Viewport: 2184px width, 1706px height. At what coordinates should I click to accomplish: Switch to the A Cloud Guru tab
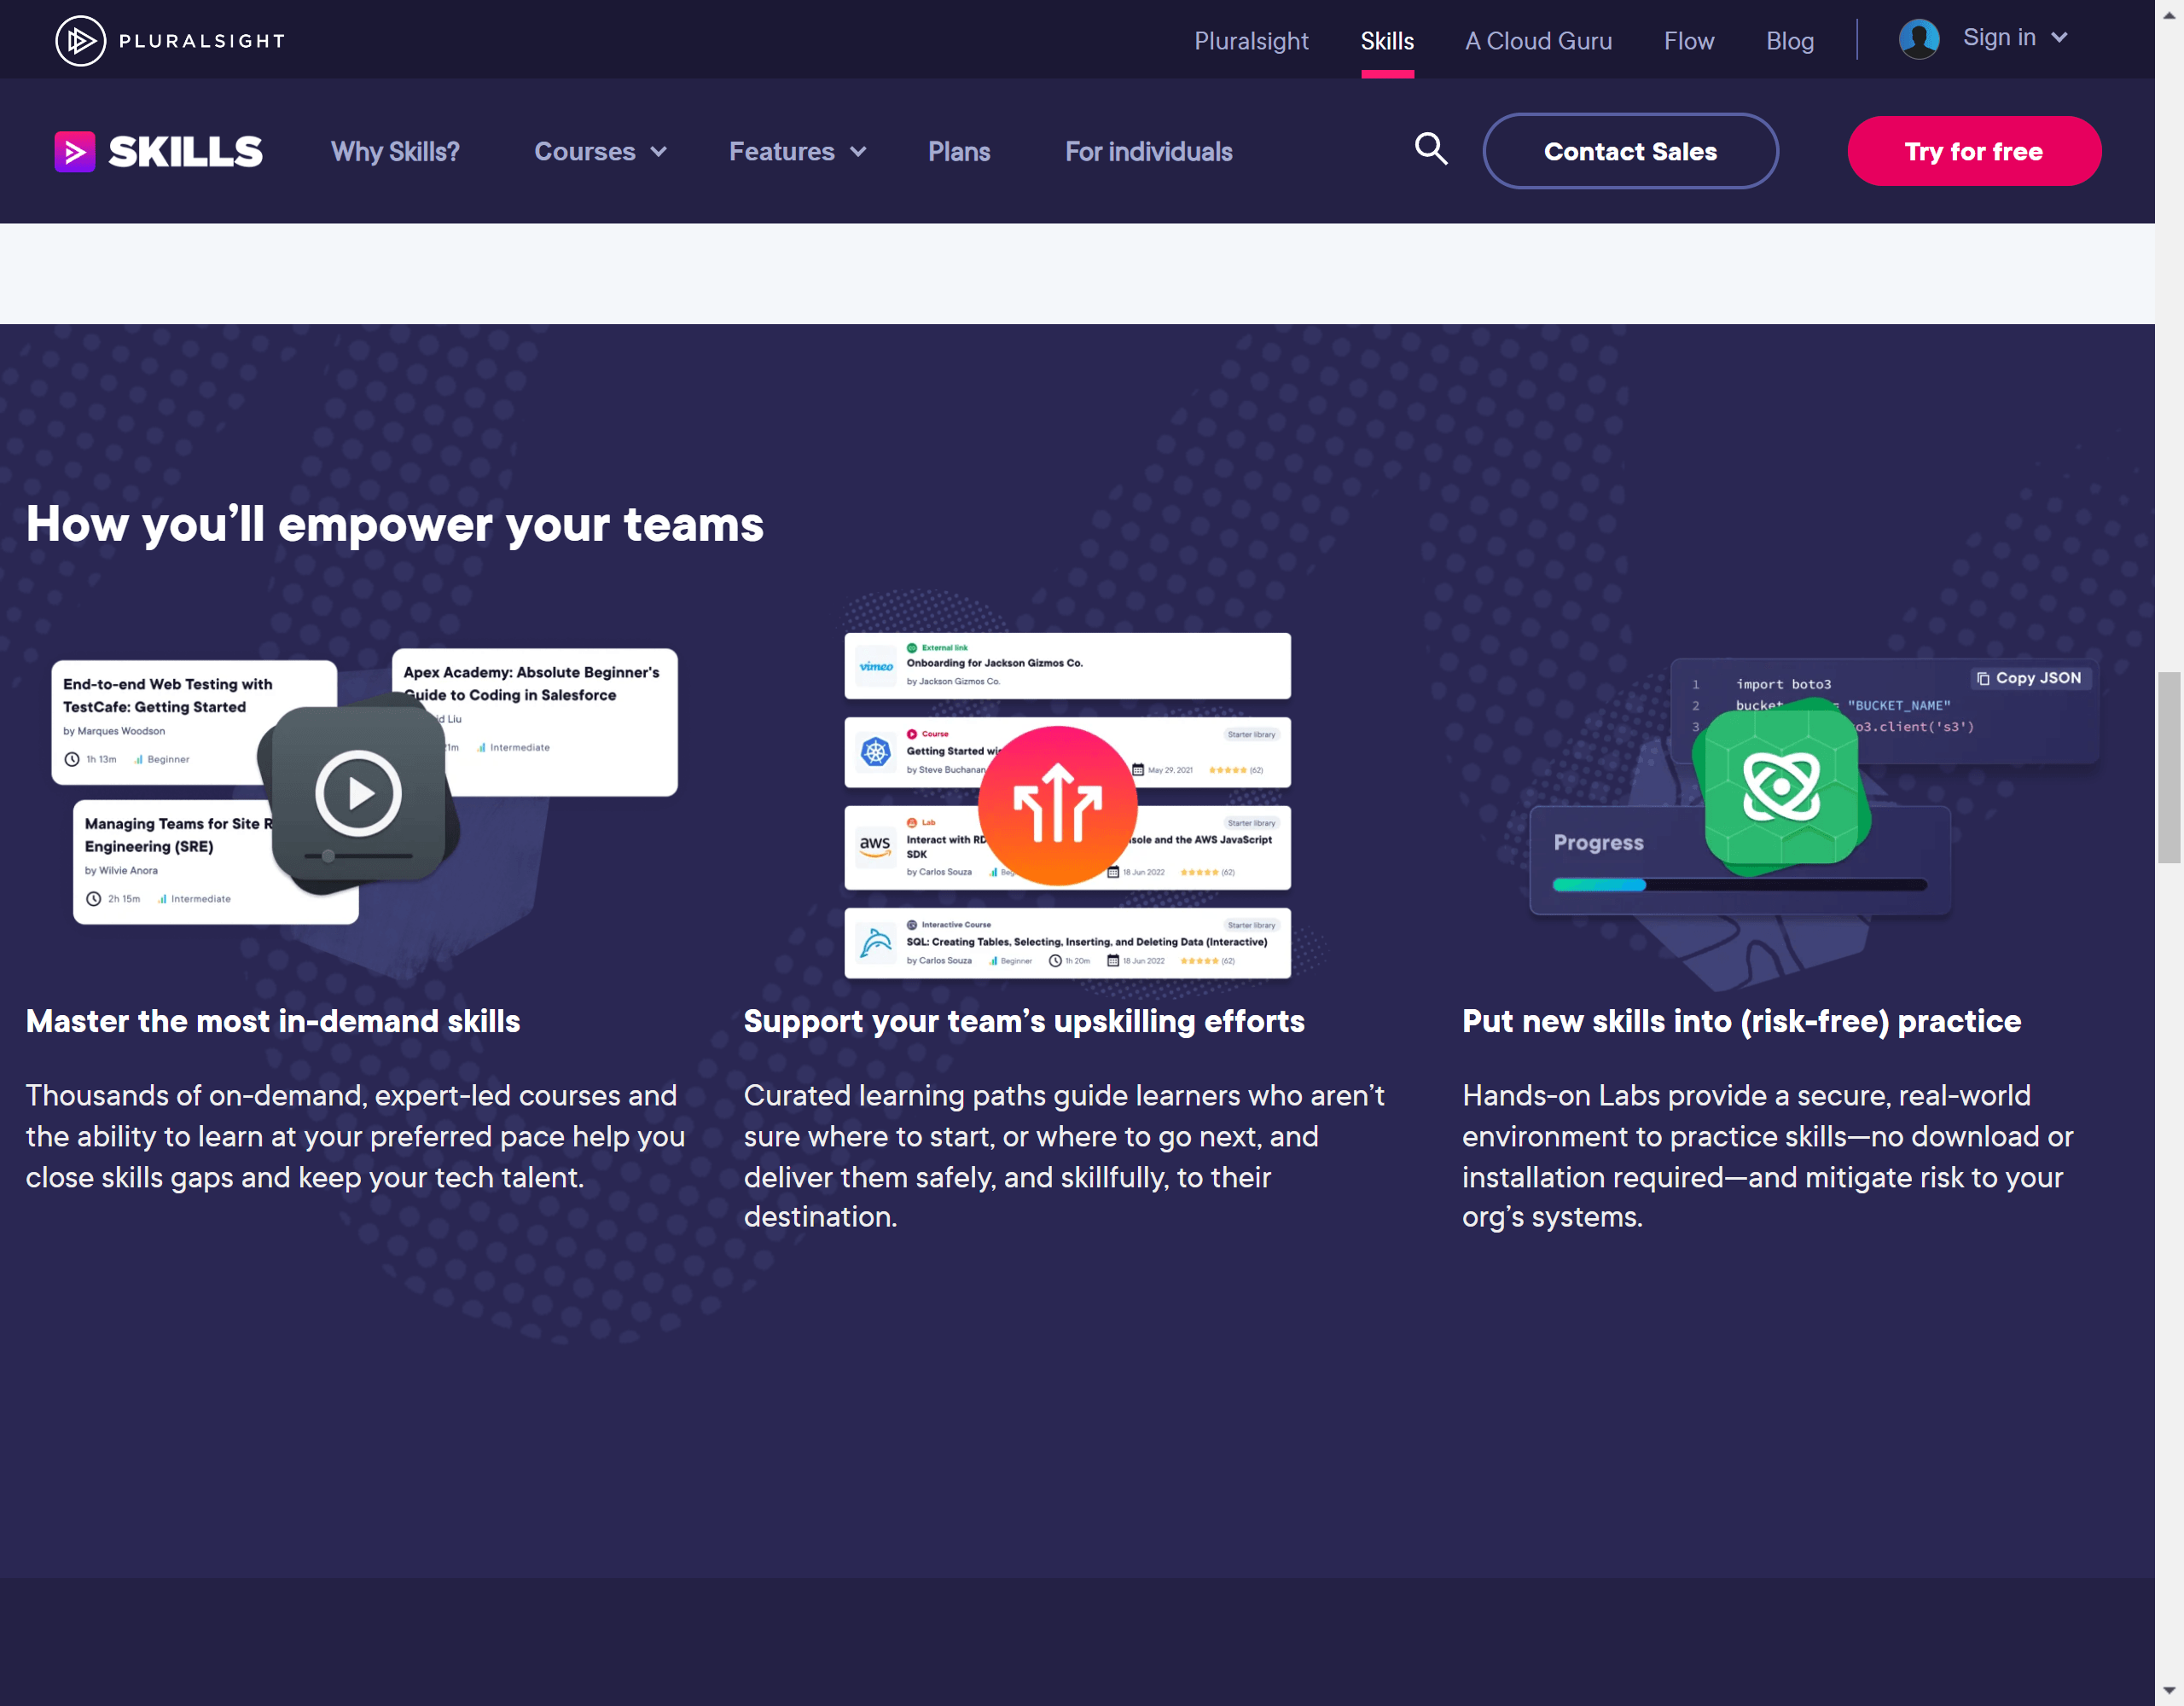(1538, 41)
